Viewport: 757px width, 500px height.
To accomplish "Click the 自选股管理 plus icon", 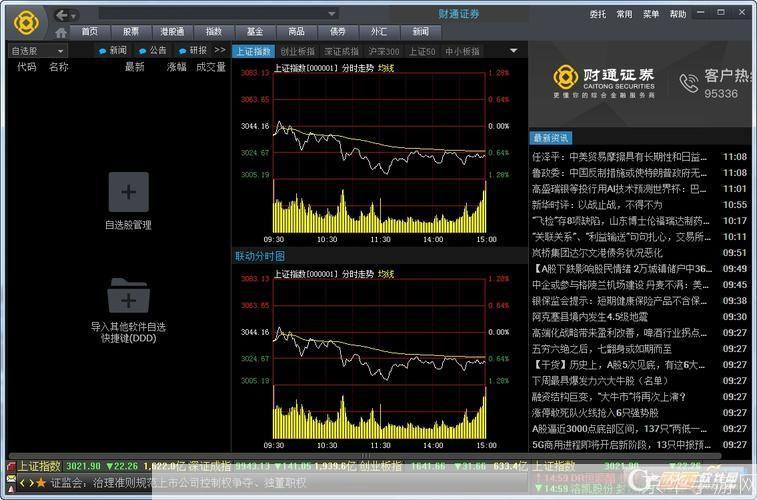I will click(128, 192).
